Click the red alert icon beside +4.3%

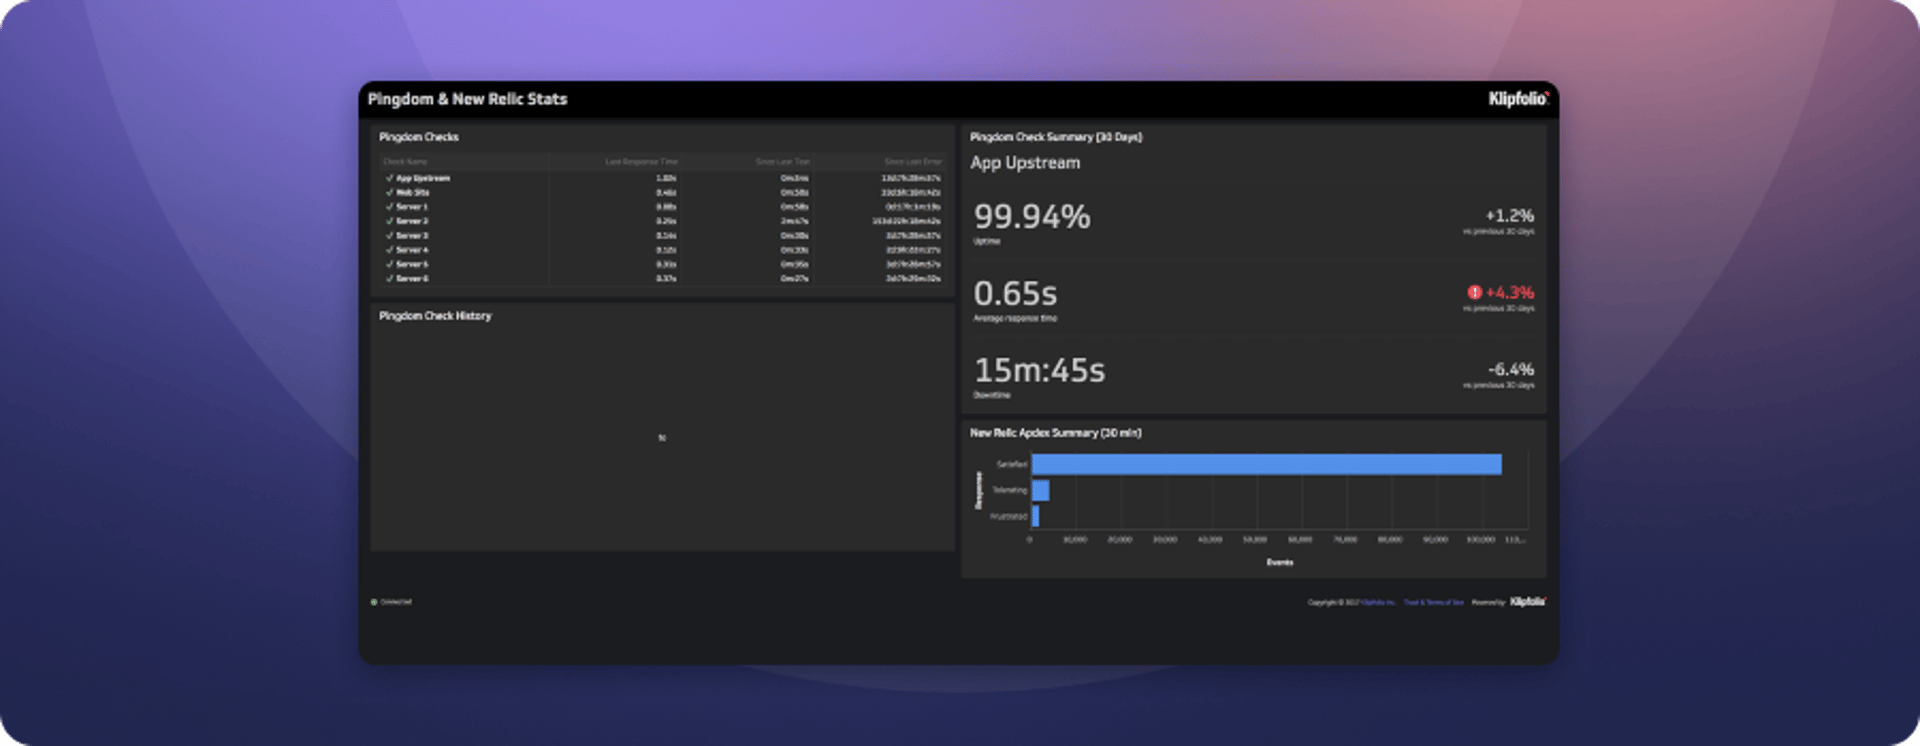click(x=1474, y=292)
